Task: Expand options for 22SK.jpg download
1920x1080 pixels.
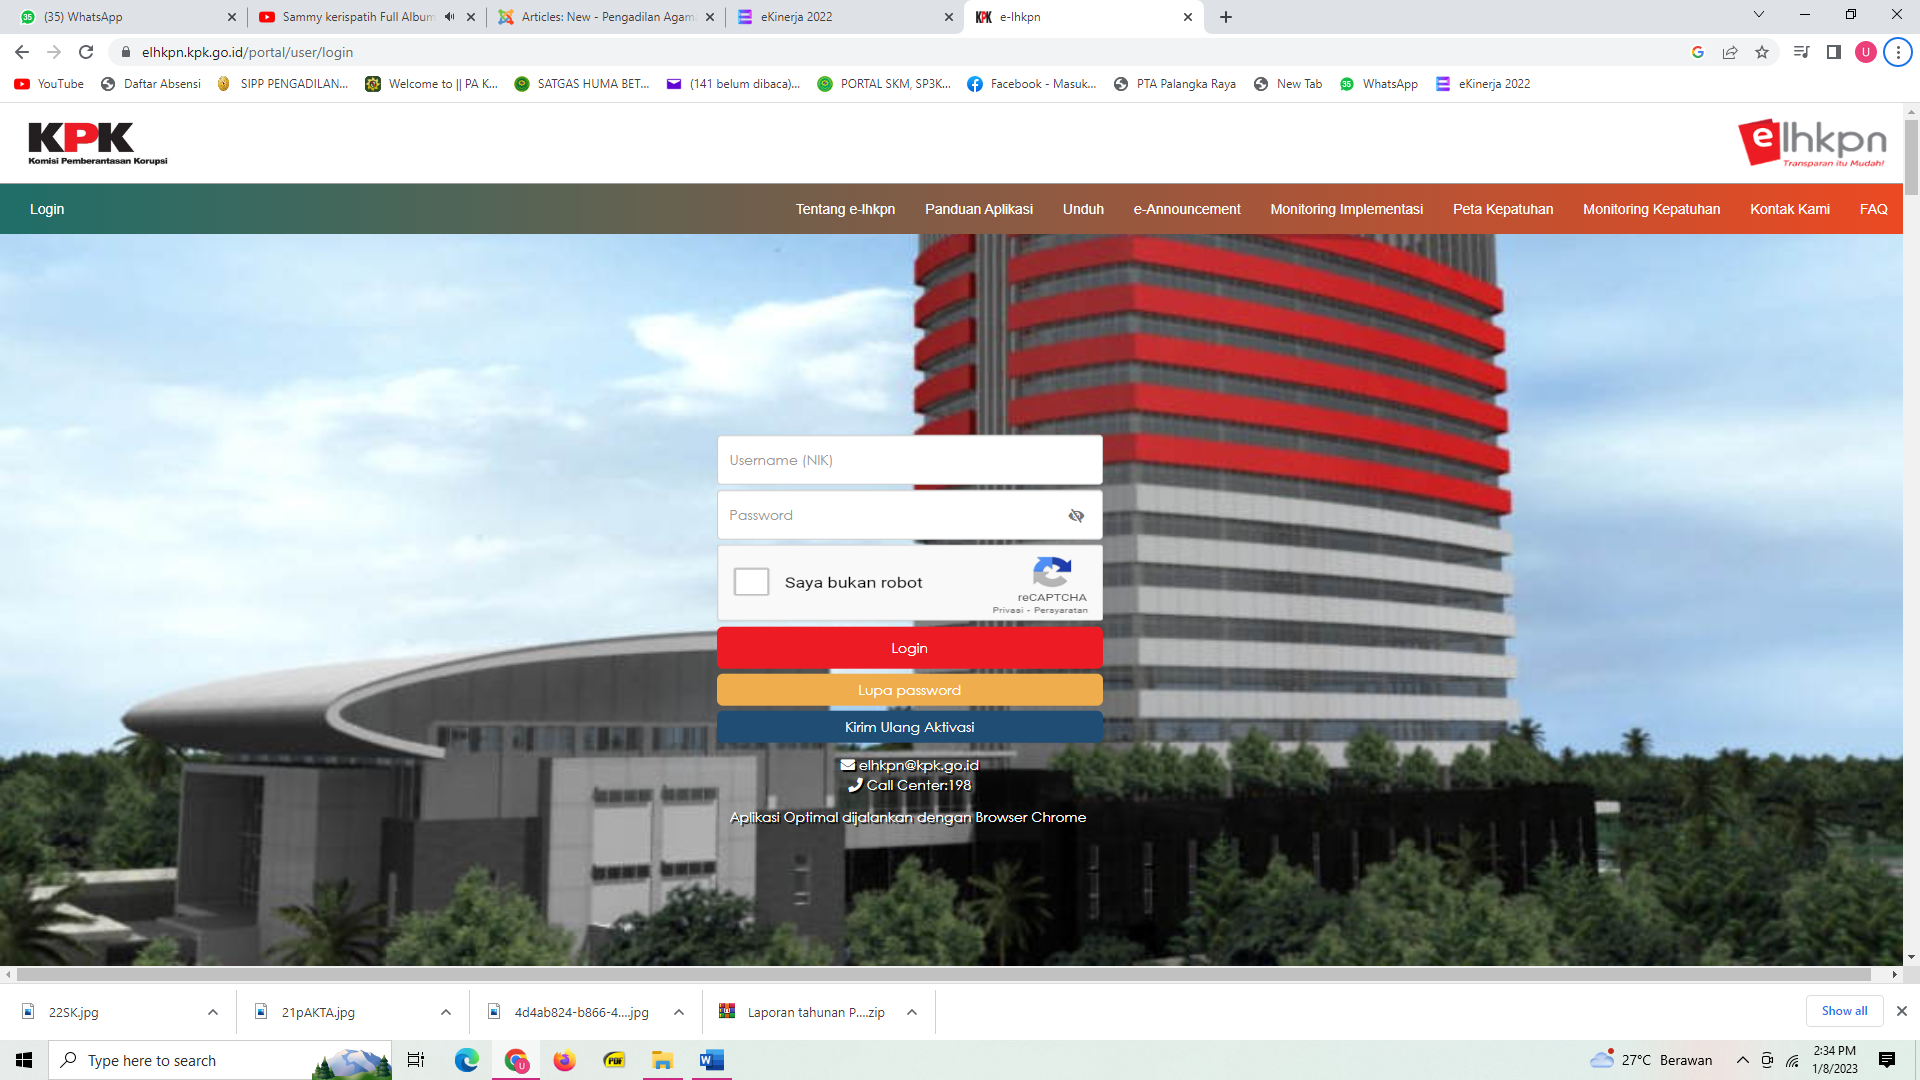Action: [x=213, y=1012]
